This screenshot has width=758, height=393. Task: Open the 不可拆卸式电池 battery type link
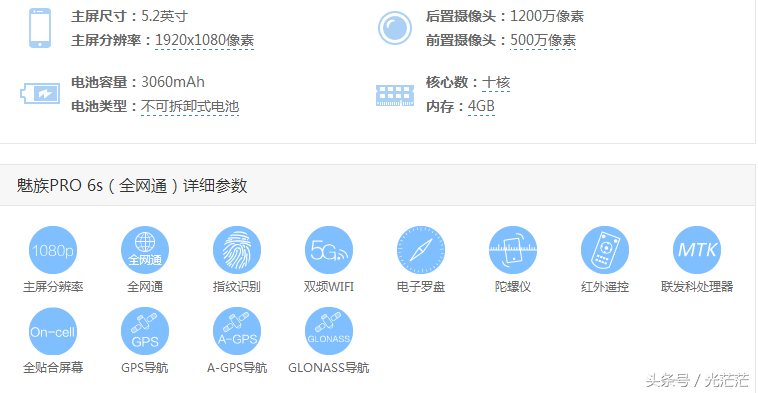(190, 106)
